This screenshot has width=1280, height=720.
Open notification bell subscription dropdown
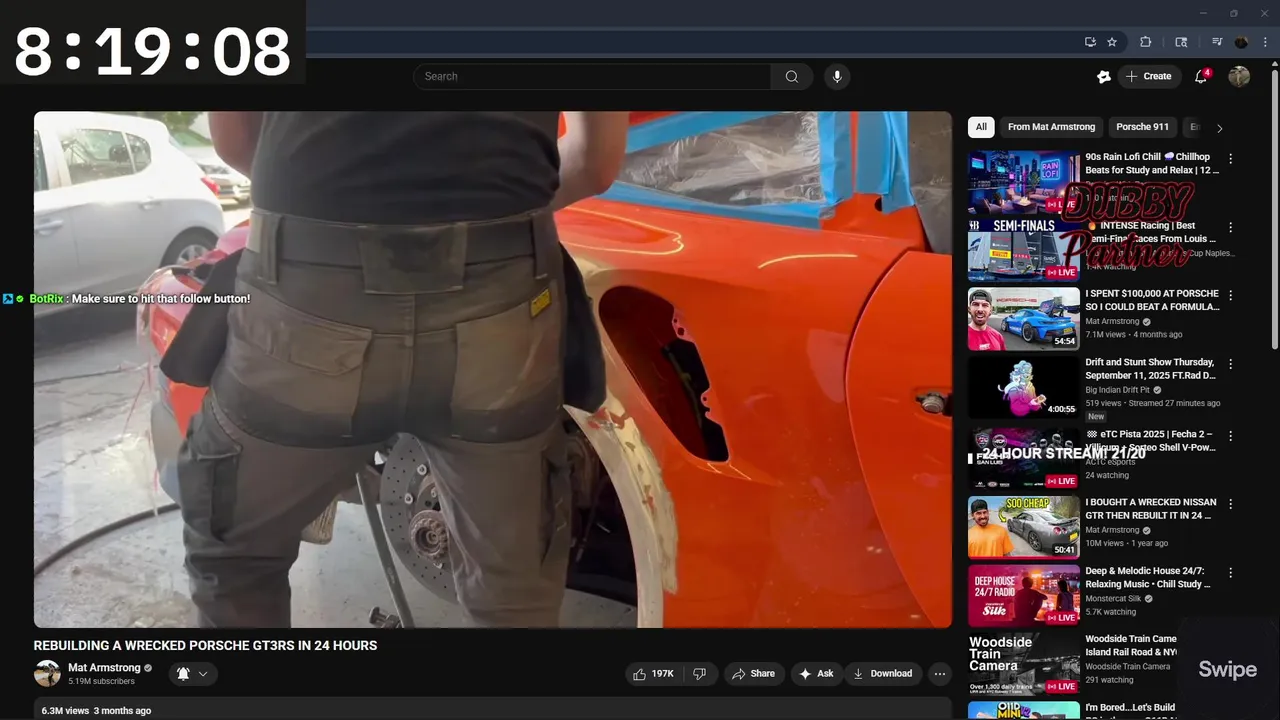pyautogui.click(x=192, y=674)
